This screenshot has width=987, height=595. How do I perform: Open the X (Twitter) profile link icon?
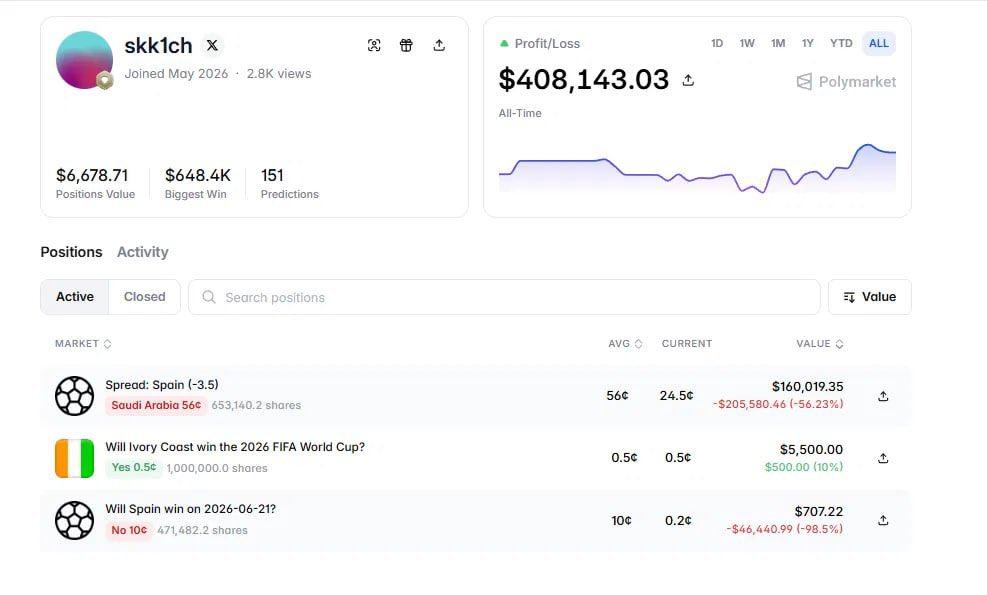(x=212, y=45)
